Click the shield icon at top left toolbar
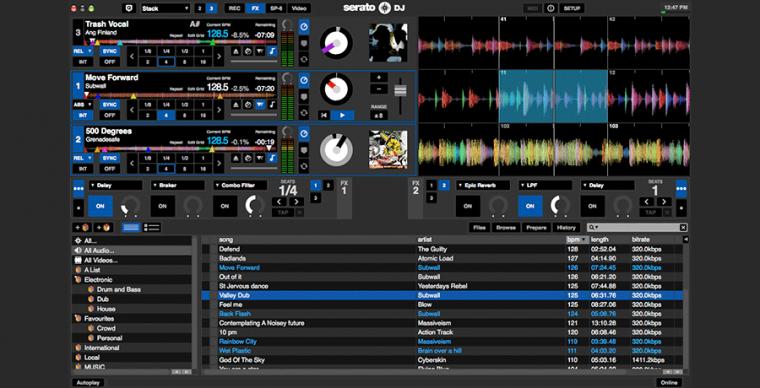Screen dimensions: 760x388 128,8
